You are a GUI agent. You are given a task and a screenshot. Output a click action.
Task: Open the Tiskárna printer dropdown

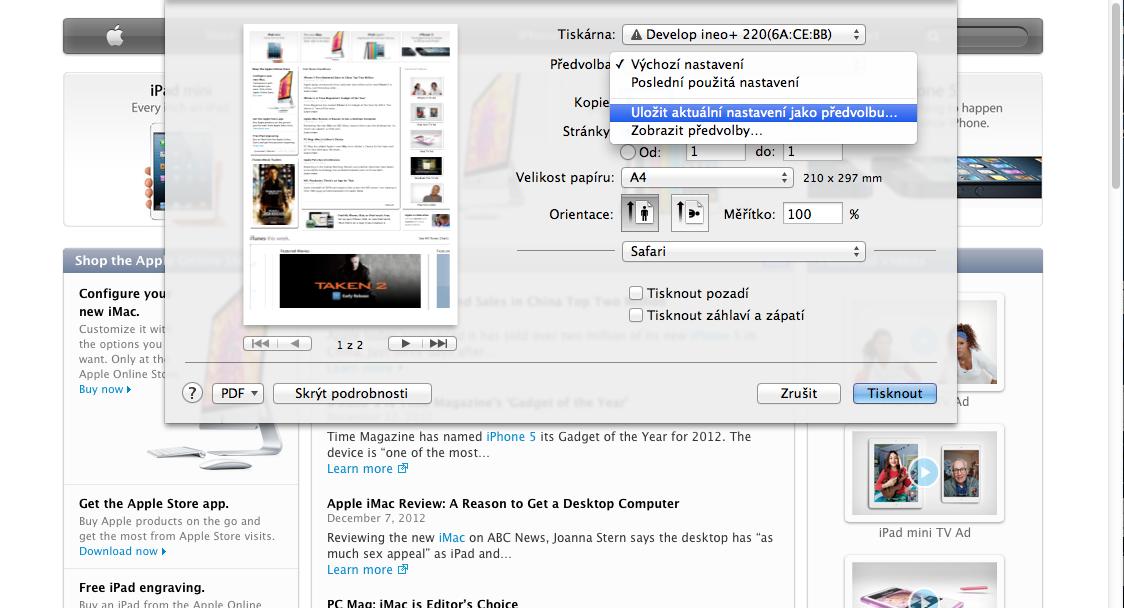pyautogui.click(x=743, y=34)
